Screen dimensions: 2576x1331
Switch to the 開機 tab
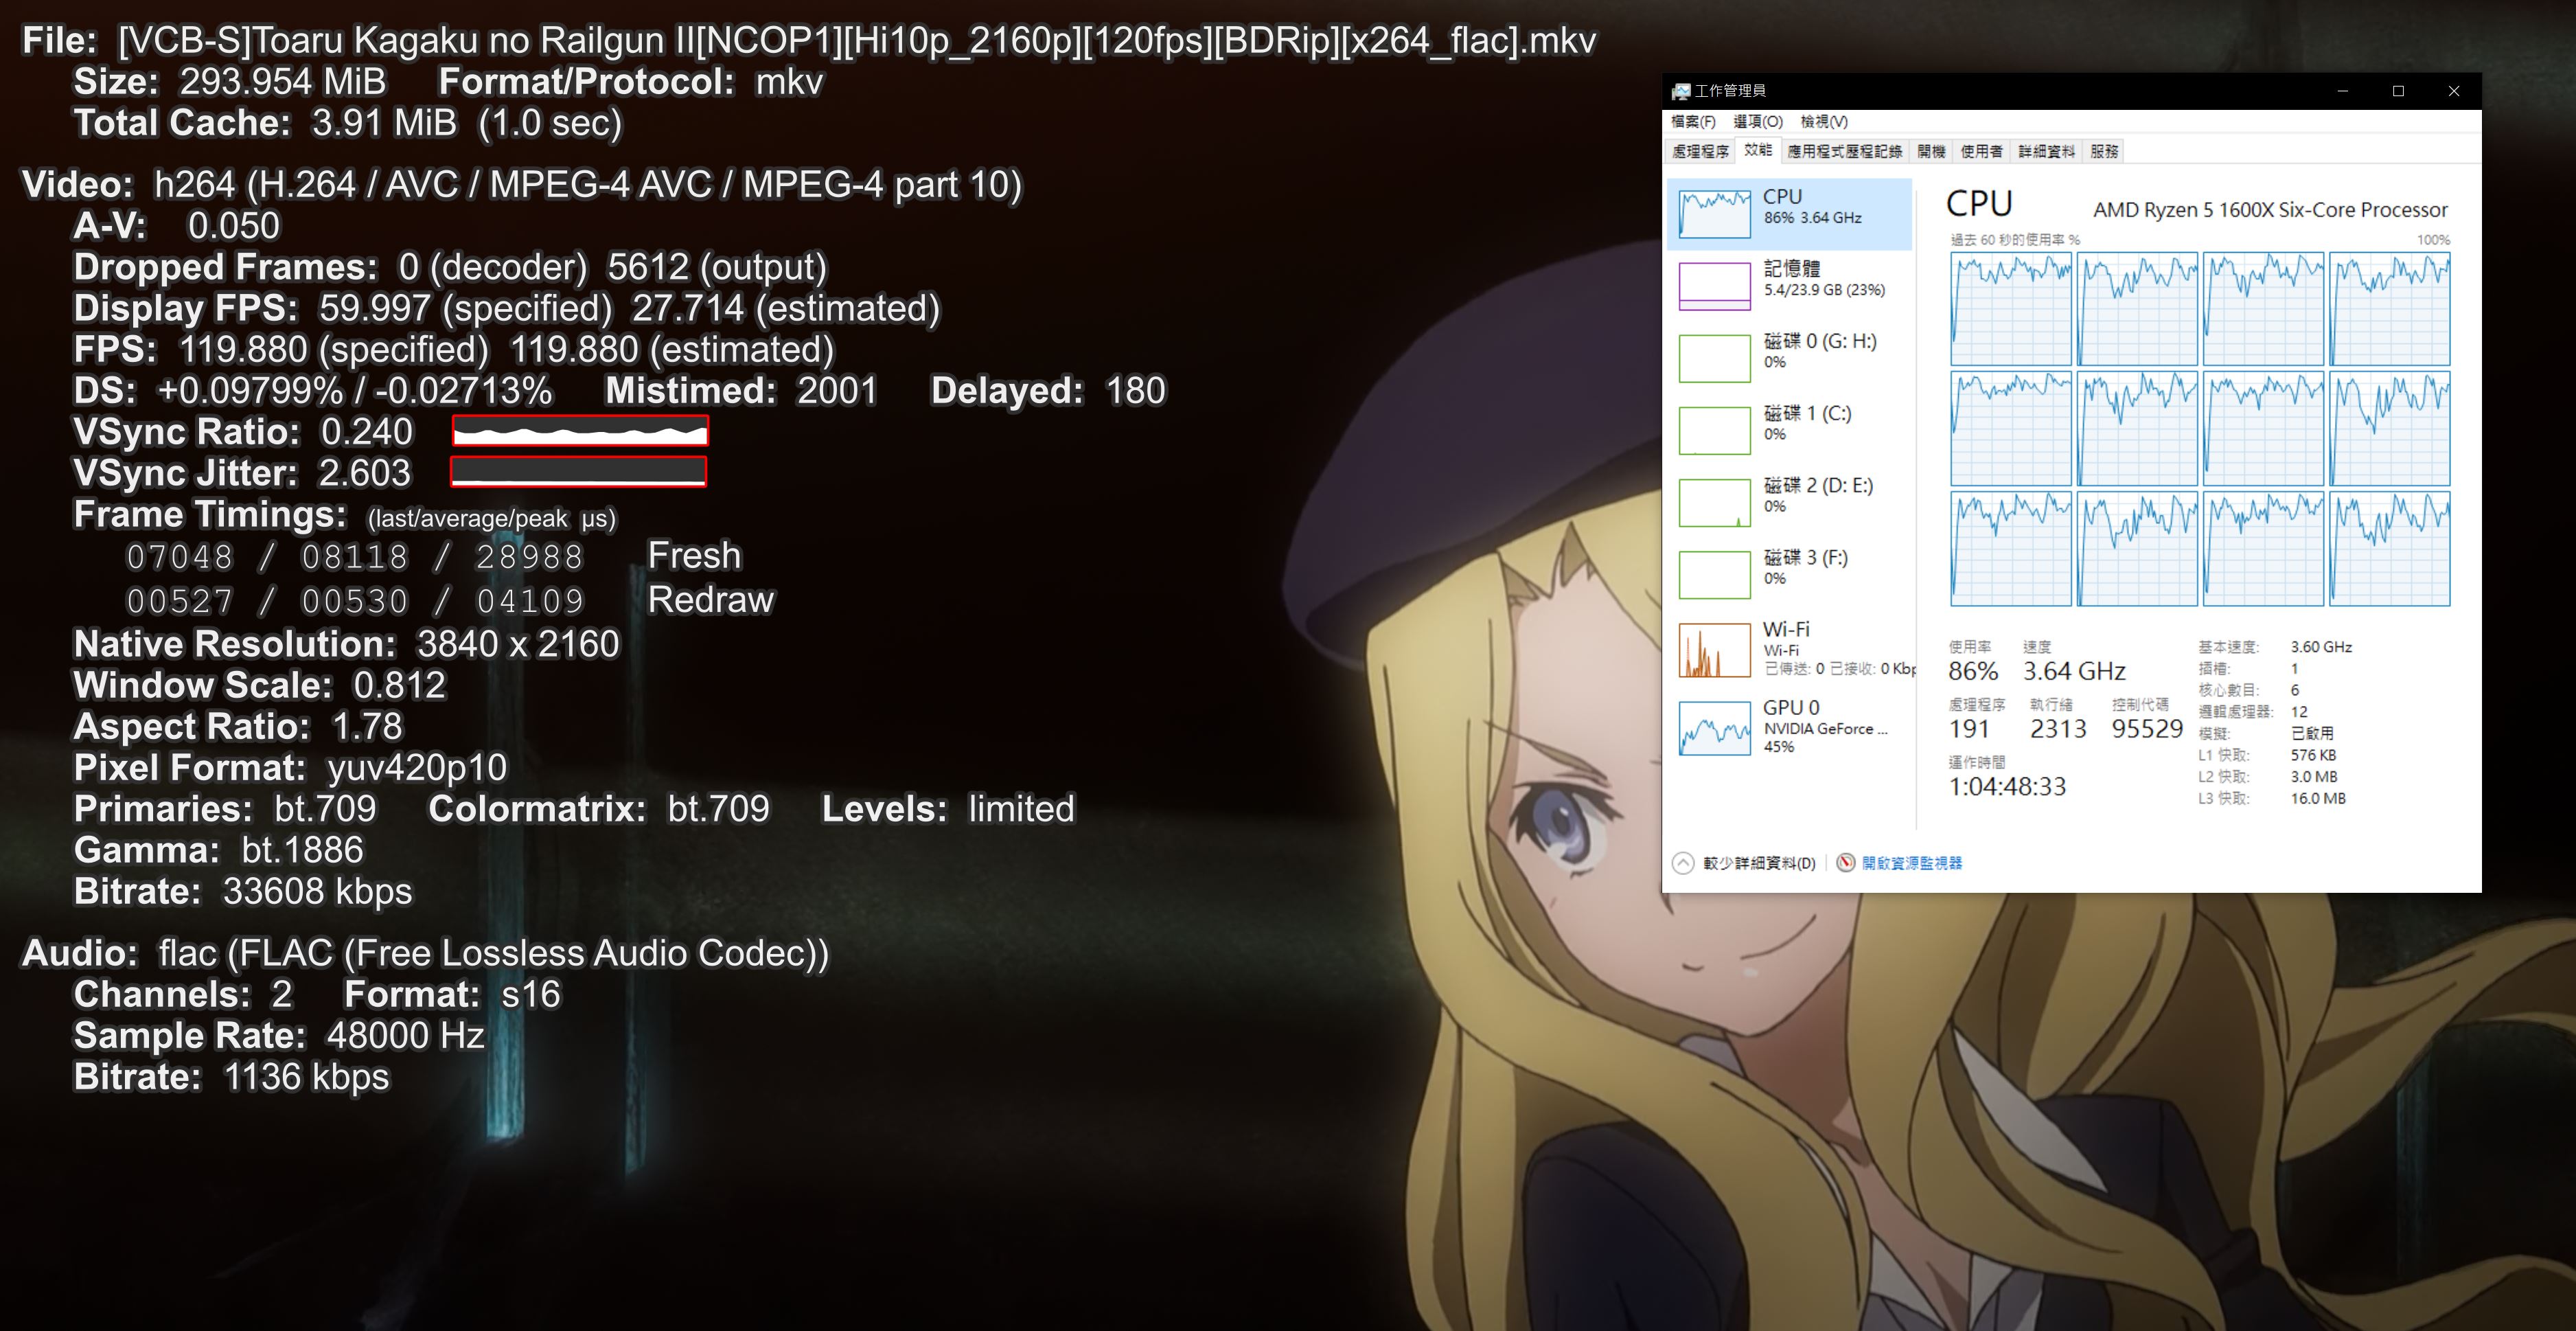point(1931,152)
